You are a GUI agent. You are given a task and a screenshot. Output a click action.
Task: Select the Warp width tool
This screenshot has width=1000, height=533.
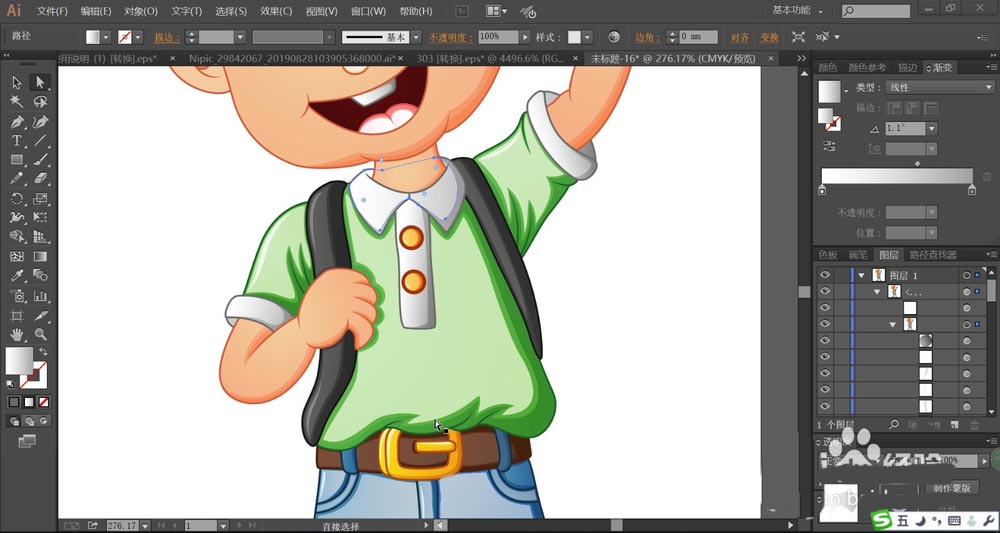(17, 217)
